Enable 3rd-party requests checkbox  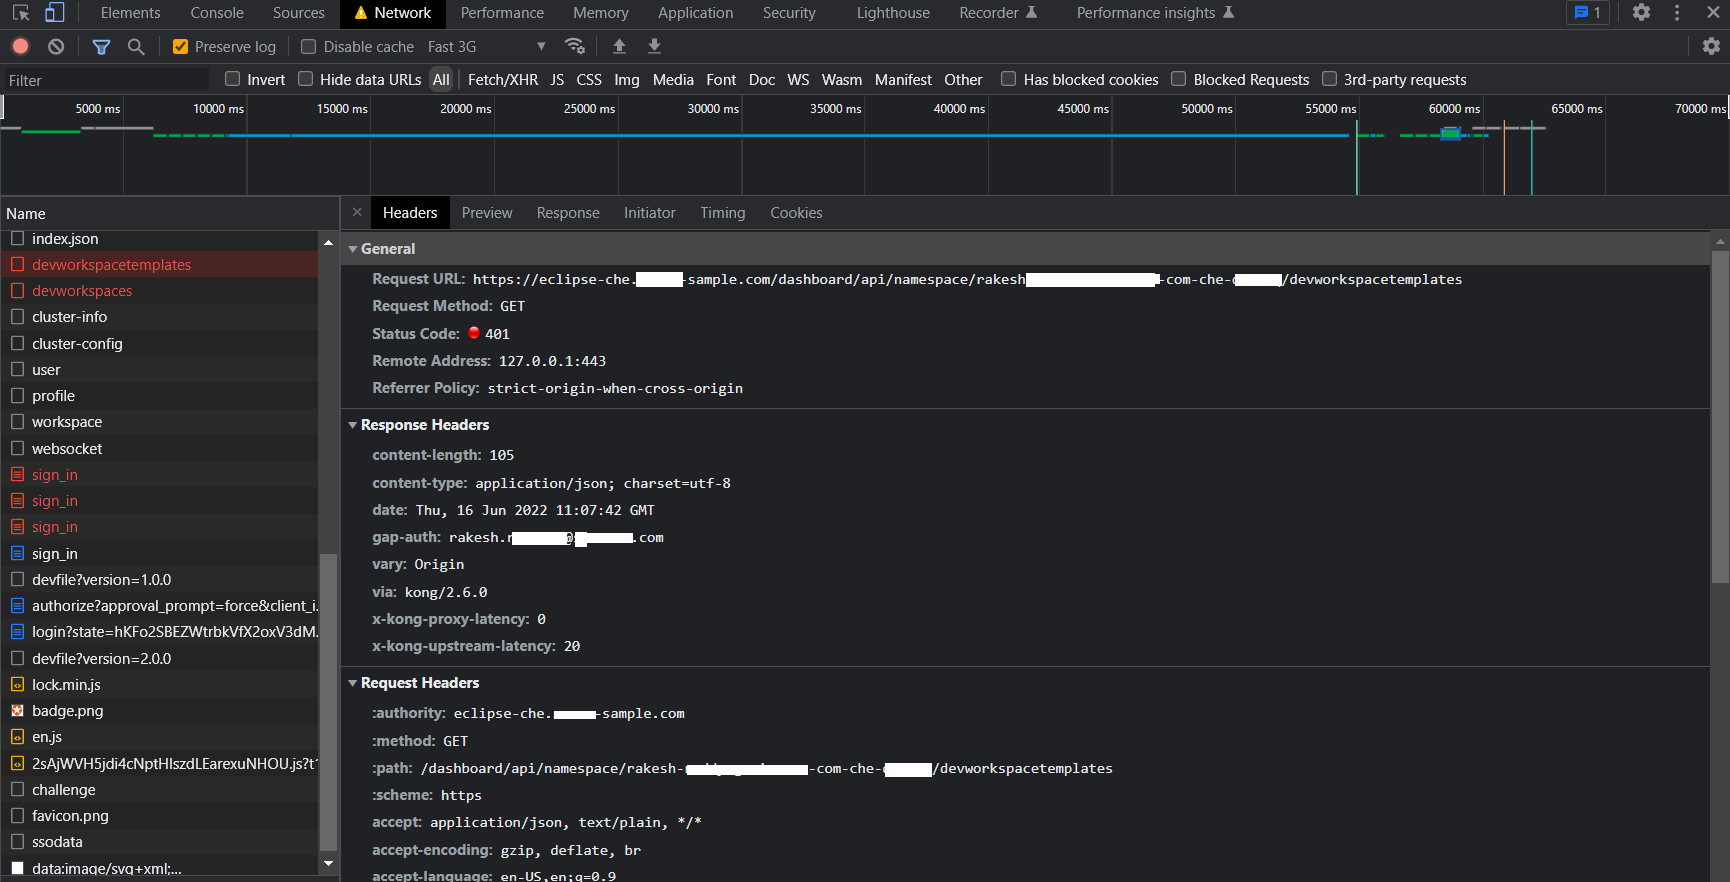(1330, 79)
